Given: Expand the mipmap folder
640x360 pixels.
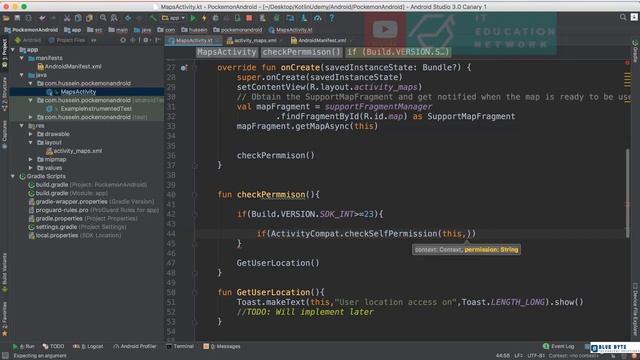Looking at the screenshot, I should coord(31,159).
